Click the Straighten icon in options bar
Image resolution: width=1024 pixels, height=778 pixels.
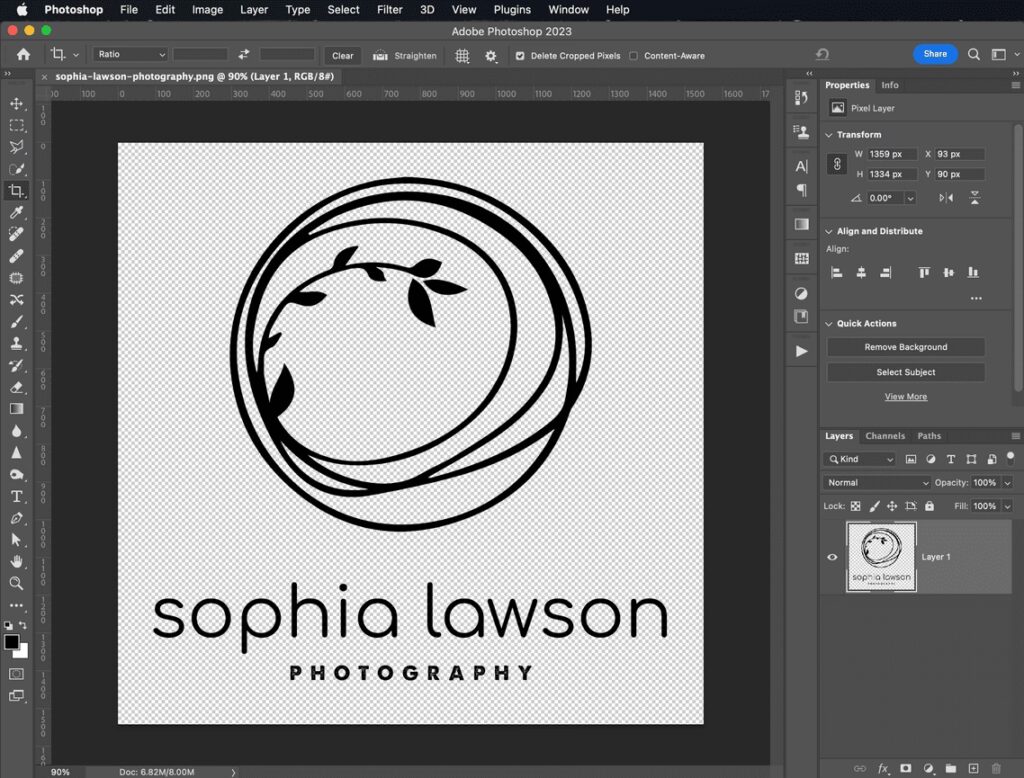380,56
